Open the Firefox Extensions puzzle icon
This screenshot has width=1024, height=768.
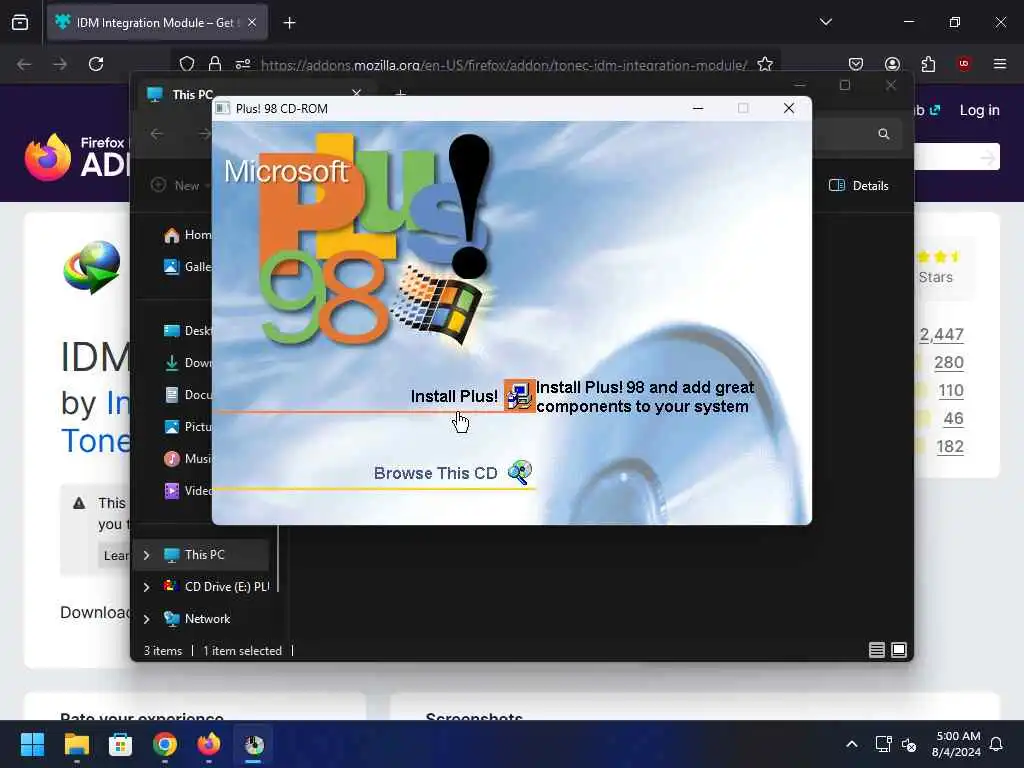(x=928, y=64)
